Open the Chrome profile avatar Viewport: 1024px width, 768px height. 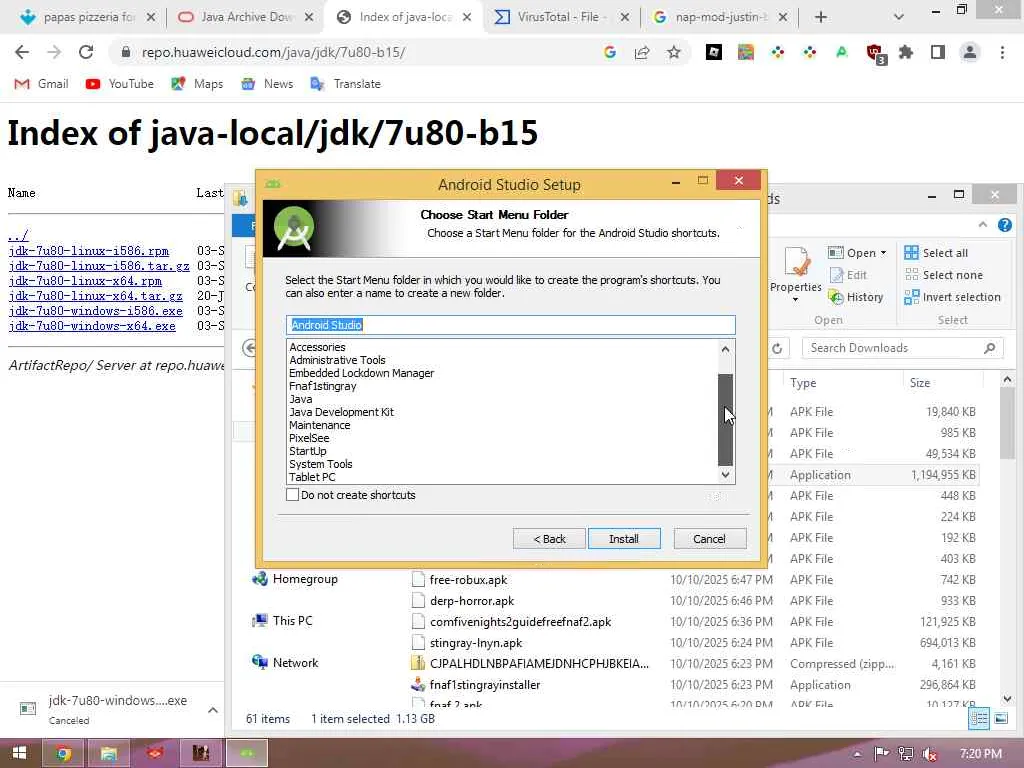pyautogui.click(x=970, y=52)
